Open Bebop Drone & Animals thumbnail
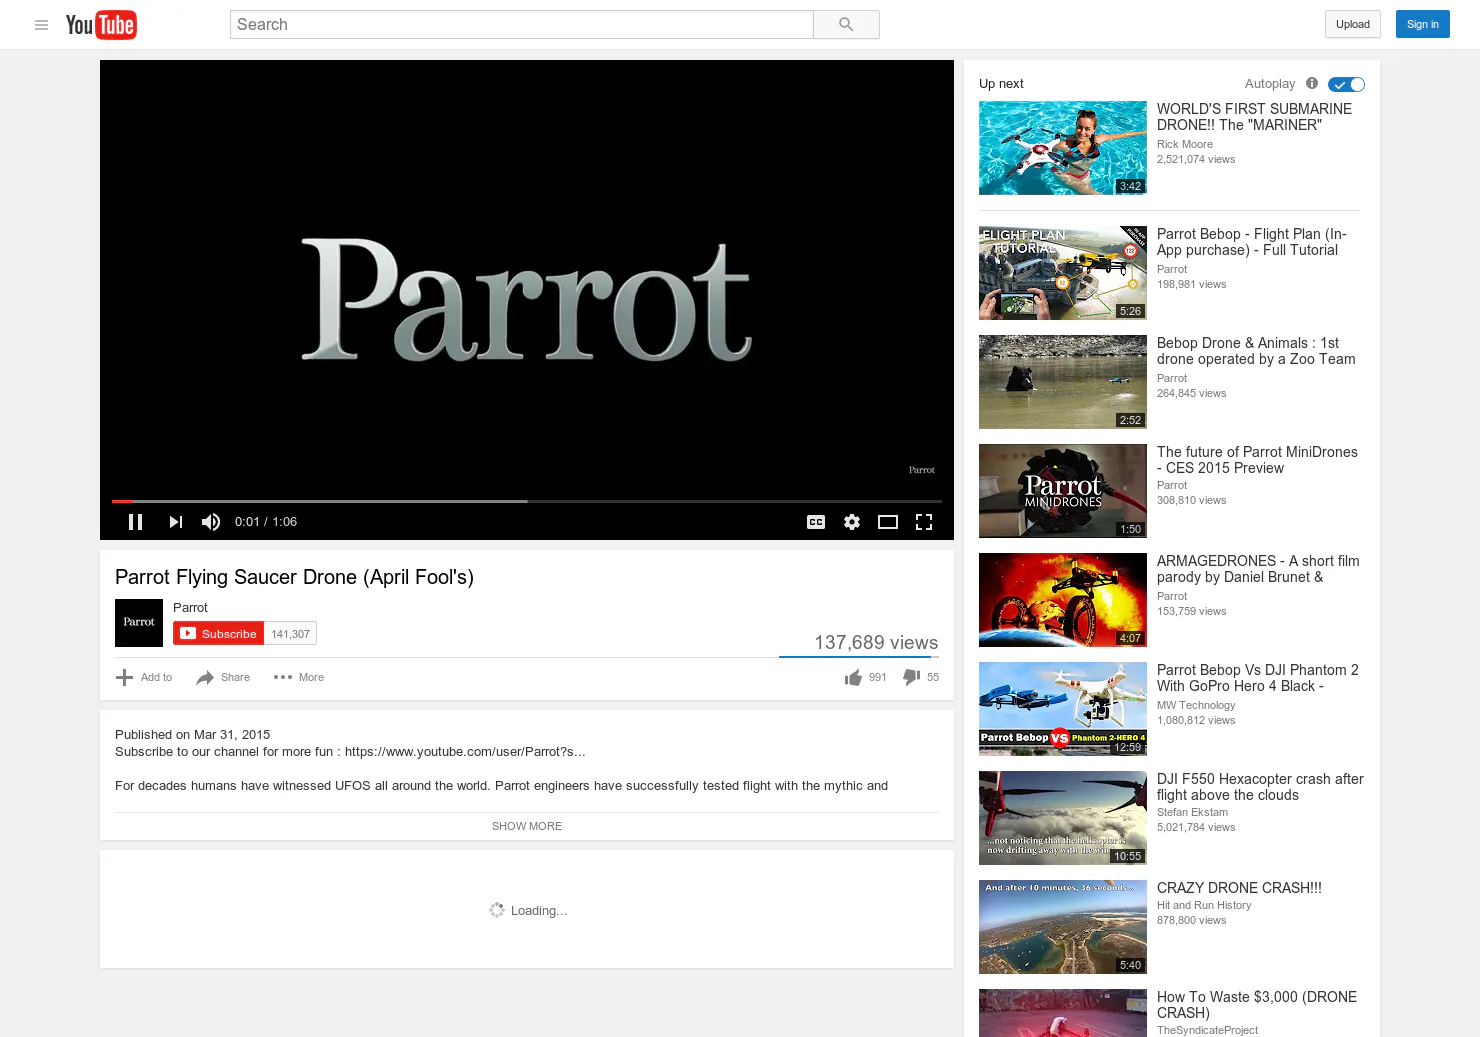The height and width of the screenshot is (1037, 1480). (x=1063, y=382)
